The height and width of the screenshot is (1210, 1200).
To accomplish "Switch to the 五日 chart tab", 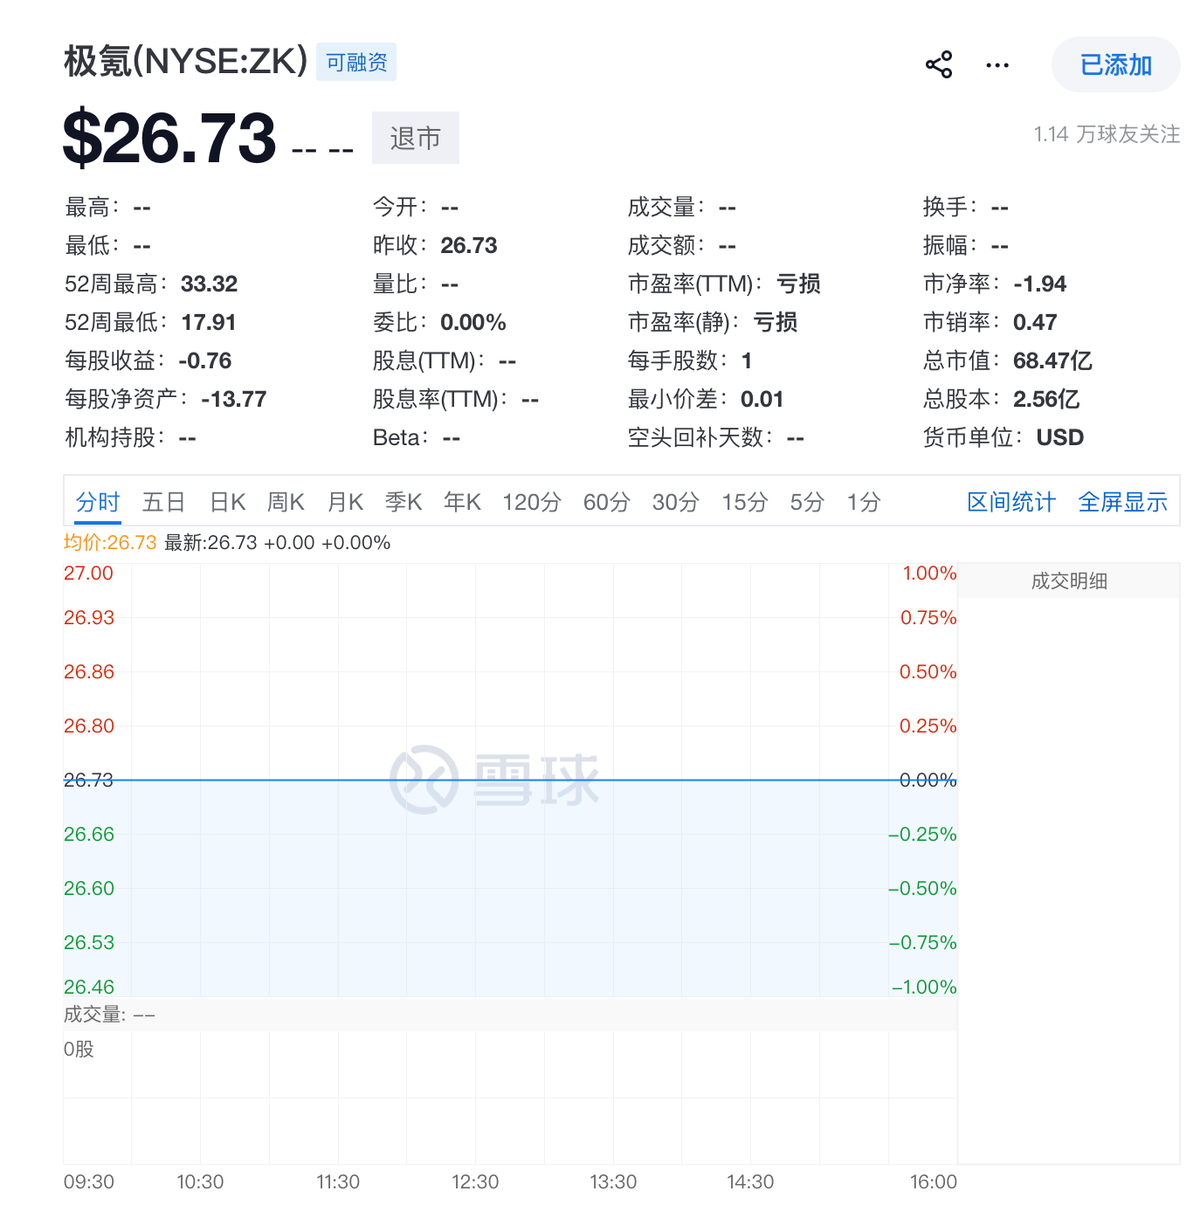I will (x=163, y=503).
